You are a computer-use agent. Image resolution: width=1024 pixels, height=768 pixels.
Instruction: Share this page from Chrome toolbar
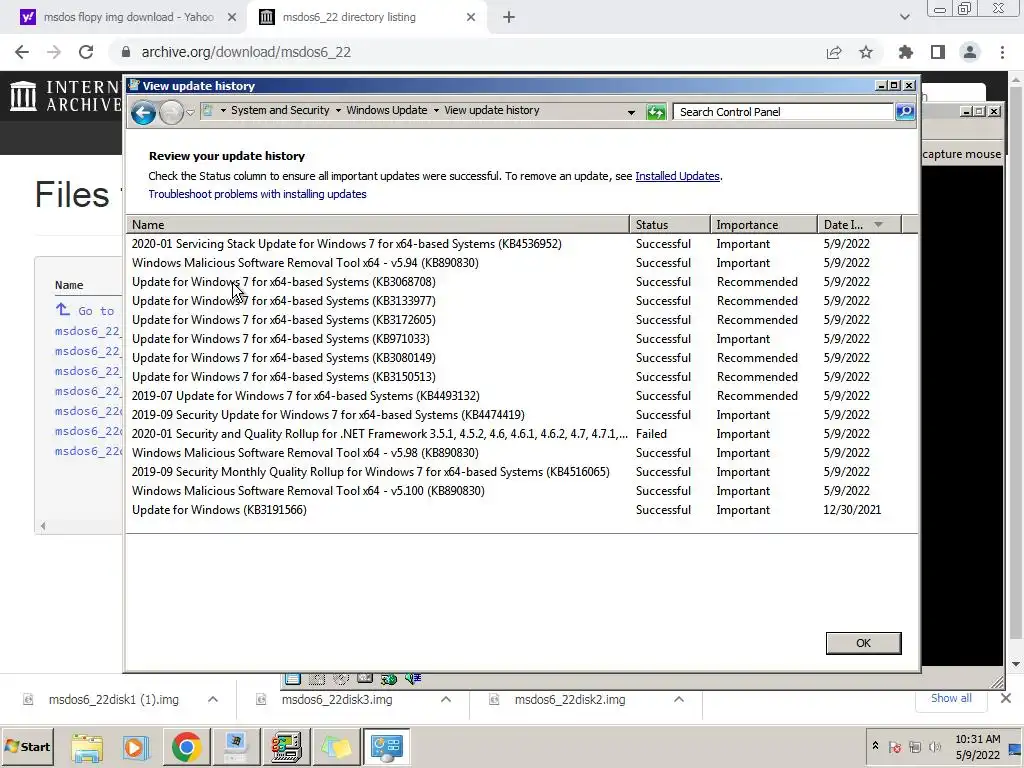click(x=834, y=52)
